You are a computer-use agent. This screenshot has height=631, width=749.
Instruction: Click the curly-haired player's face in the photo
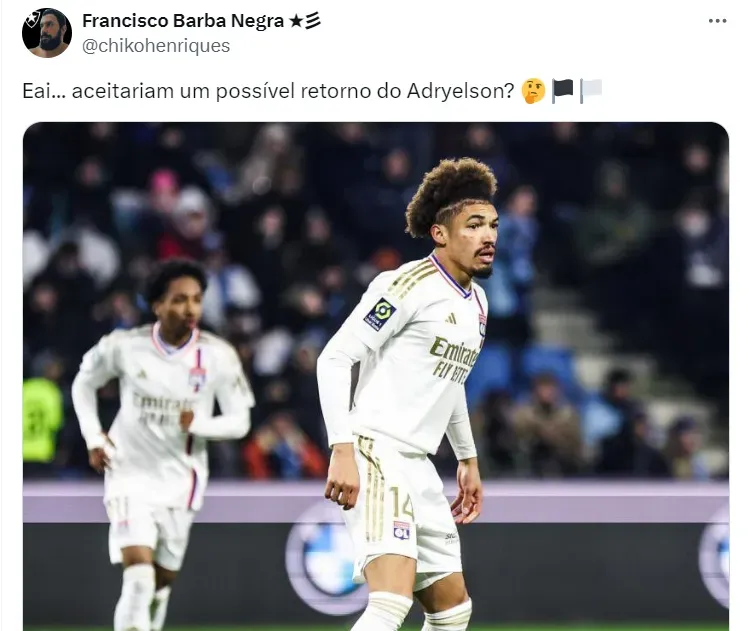pyautogui.click(x=471, y=241)
